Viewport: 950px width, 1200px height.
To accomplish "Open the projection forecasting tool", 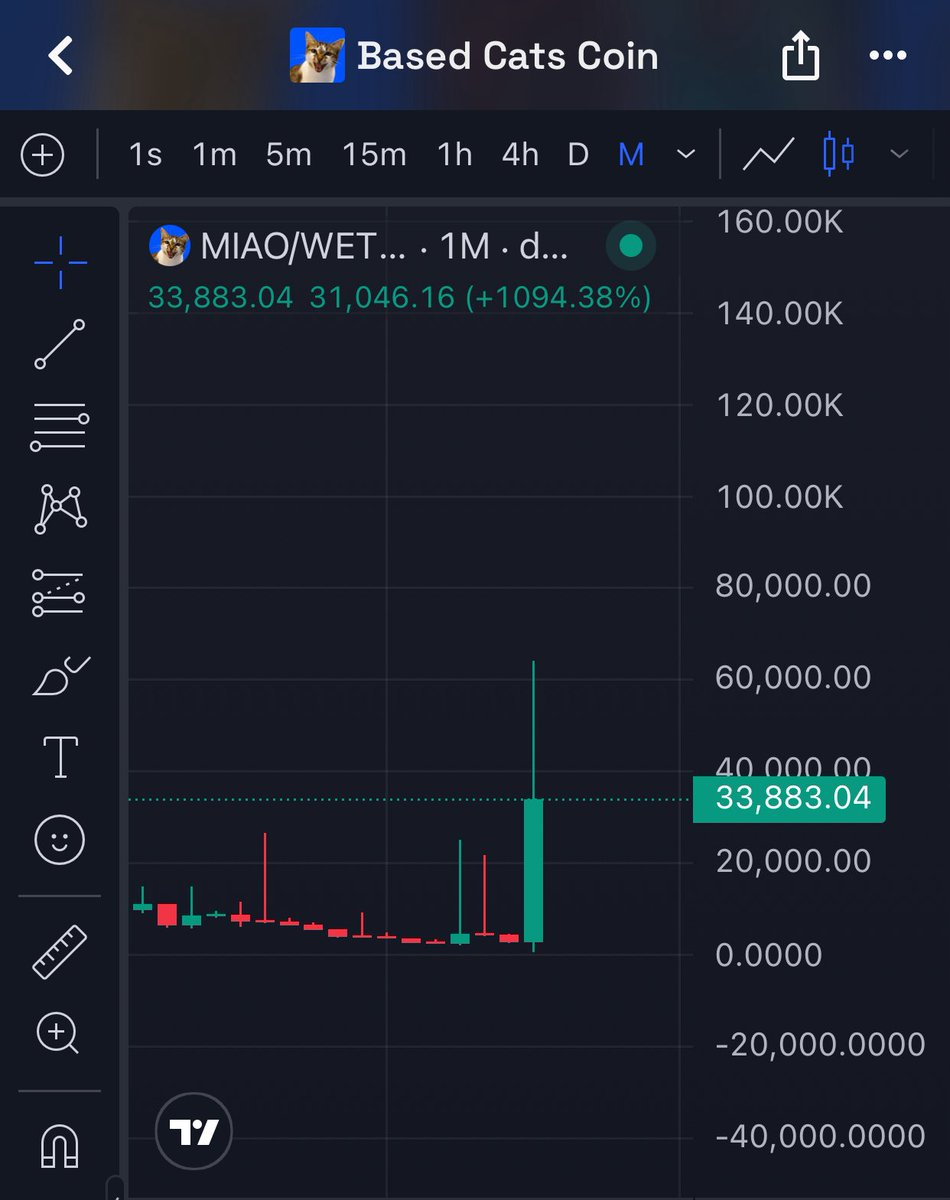I will click(58, 591).
